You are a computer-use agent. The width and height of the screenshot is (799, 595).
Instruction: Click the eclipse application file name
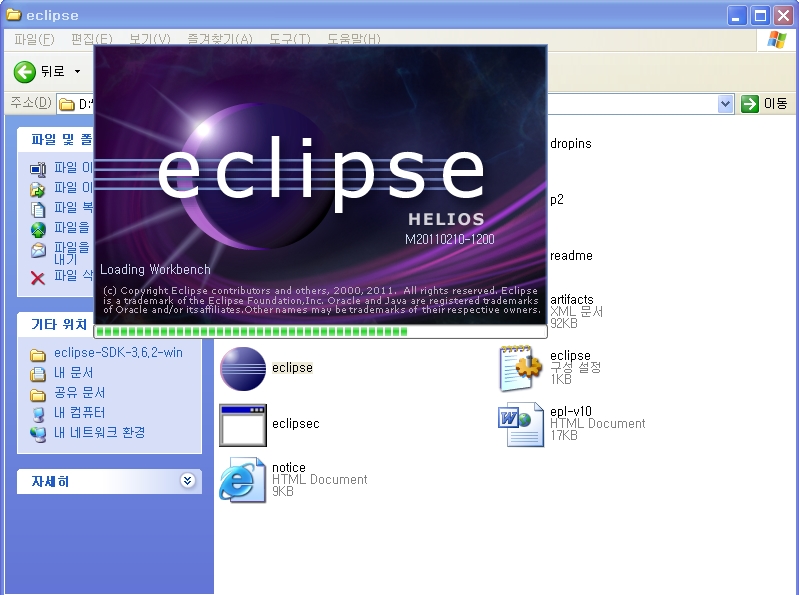click(x=292, y=368)
